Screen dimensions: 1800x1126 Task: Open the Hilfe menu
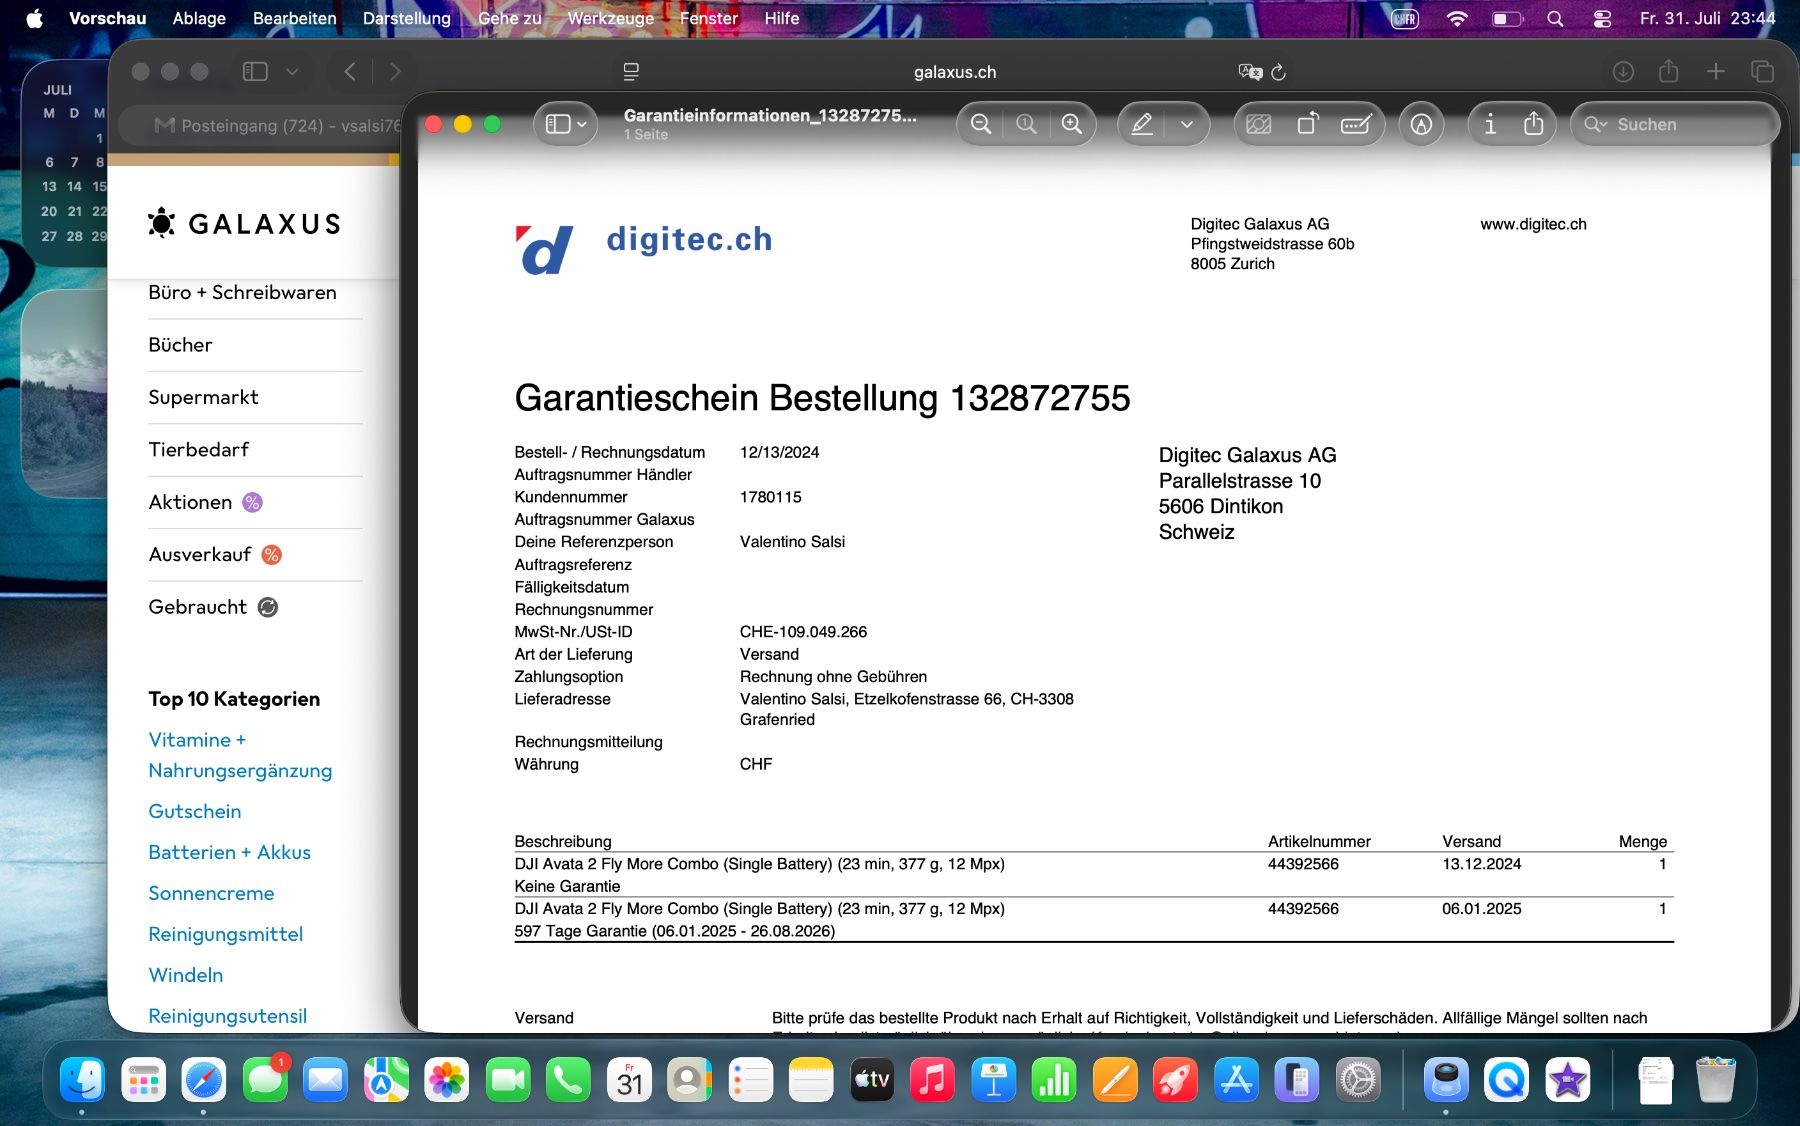782,18
